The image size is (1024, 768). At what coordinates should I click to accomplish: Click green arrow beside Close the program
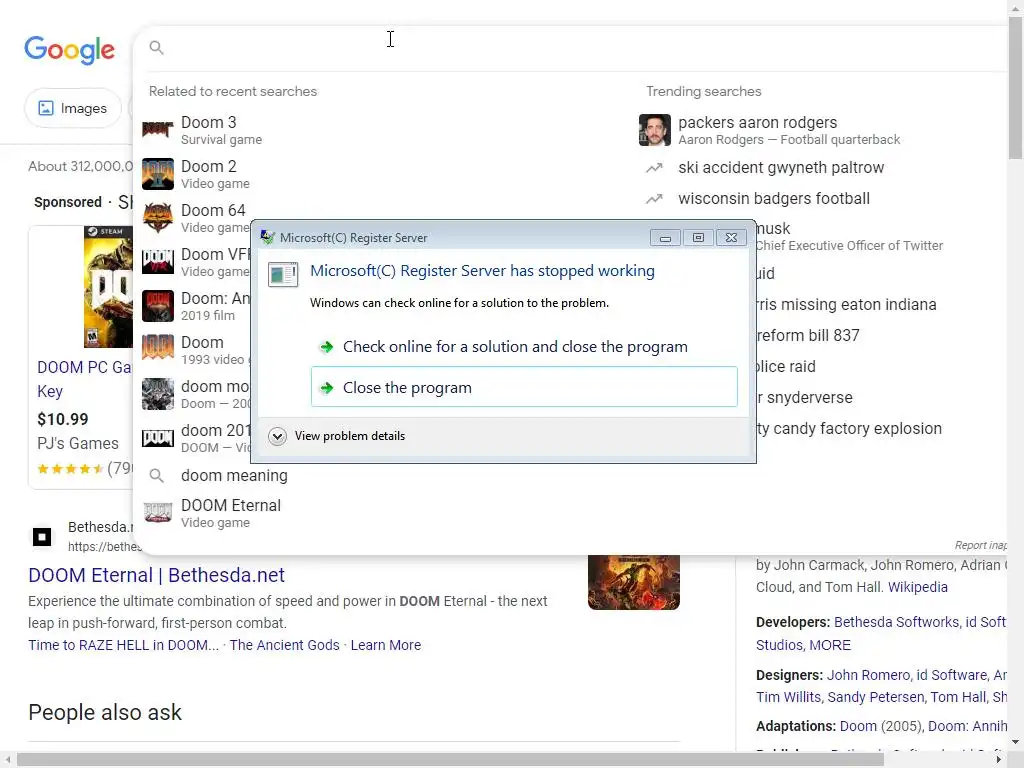(x=327, y=388)
